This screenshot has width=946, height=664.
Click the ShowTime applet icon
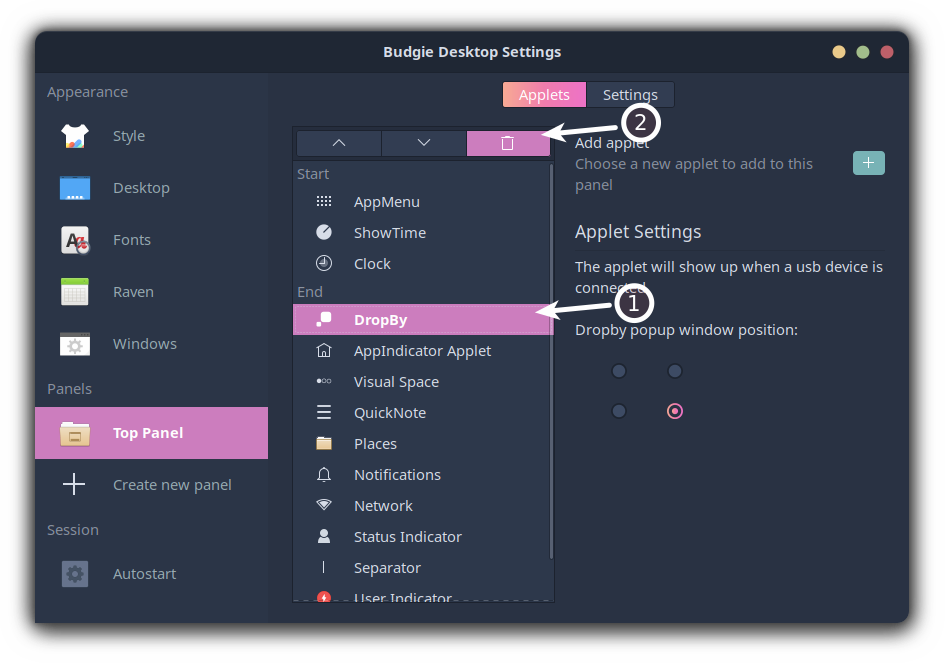click(x=323, y=232)
